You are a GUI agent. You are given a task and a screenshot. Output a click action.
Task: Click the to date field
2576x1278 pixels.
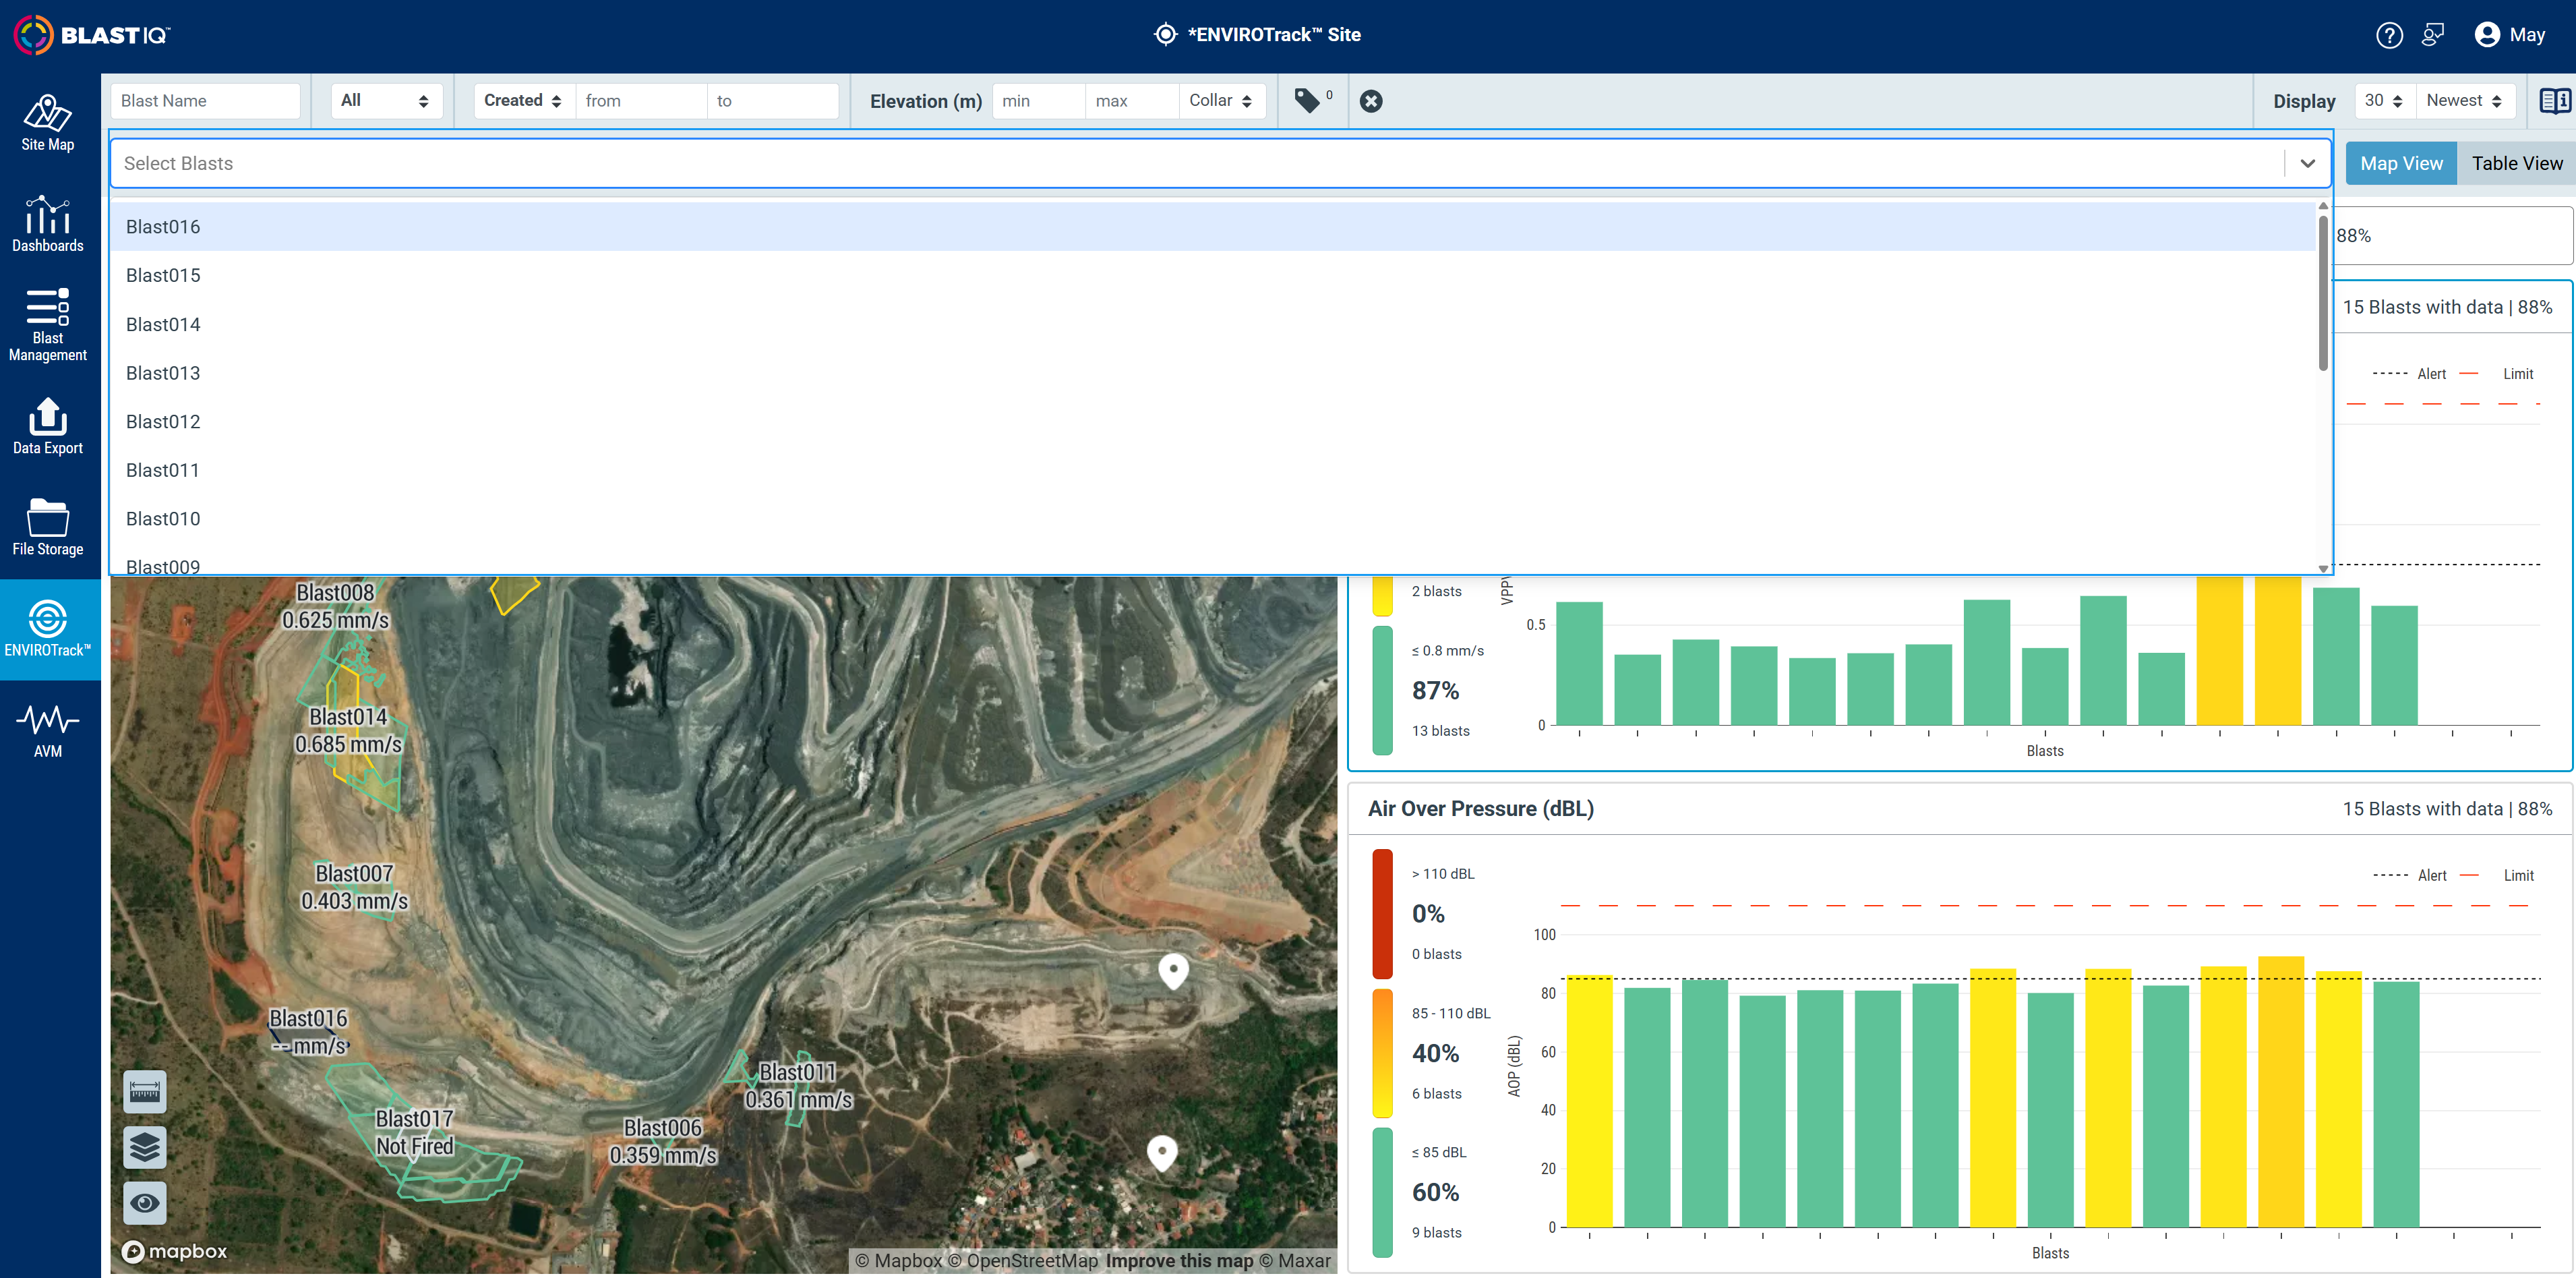772,101
